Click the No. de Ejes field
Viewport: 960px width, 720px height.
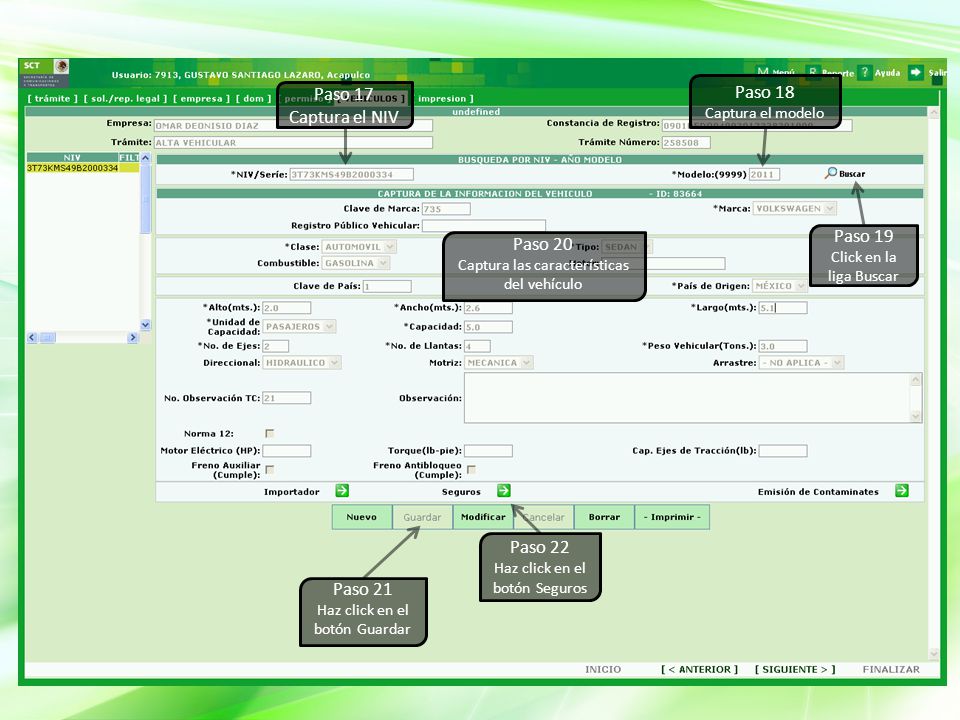click(276, 346)
